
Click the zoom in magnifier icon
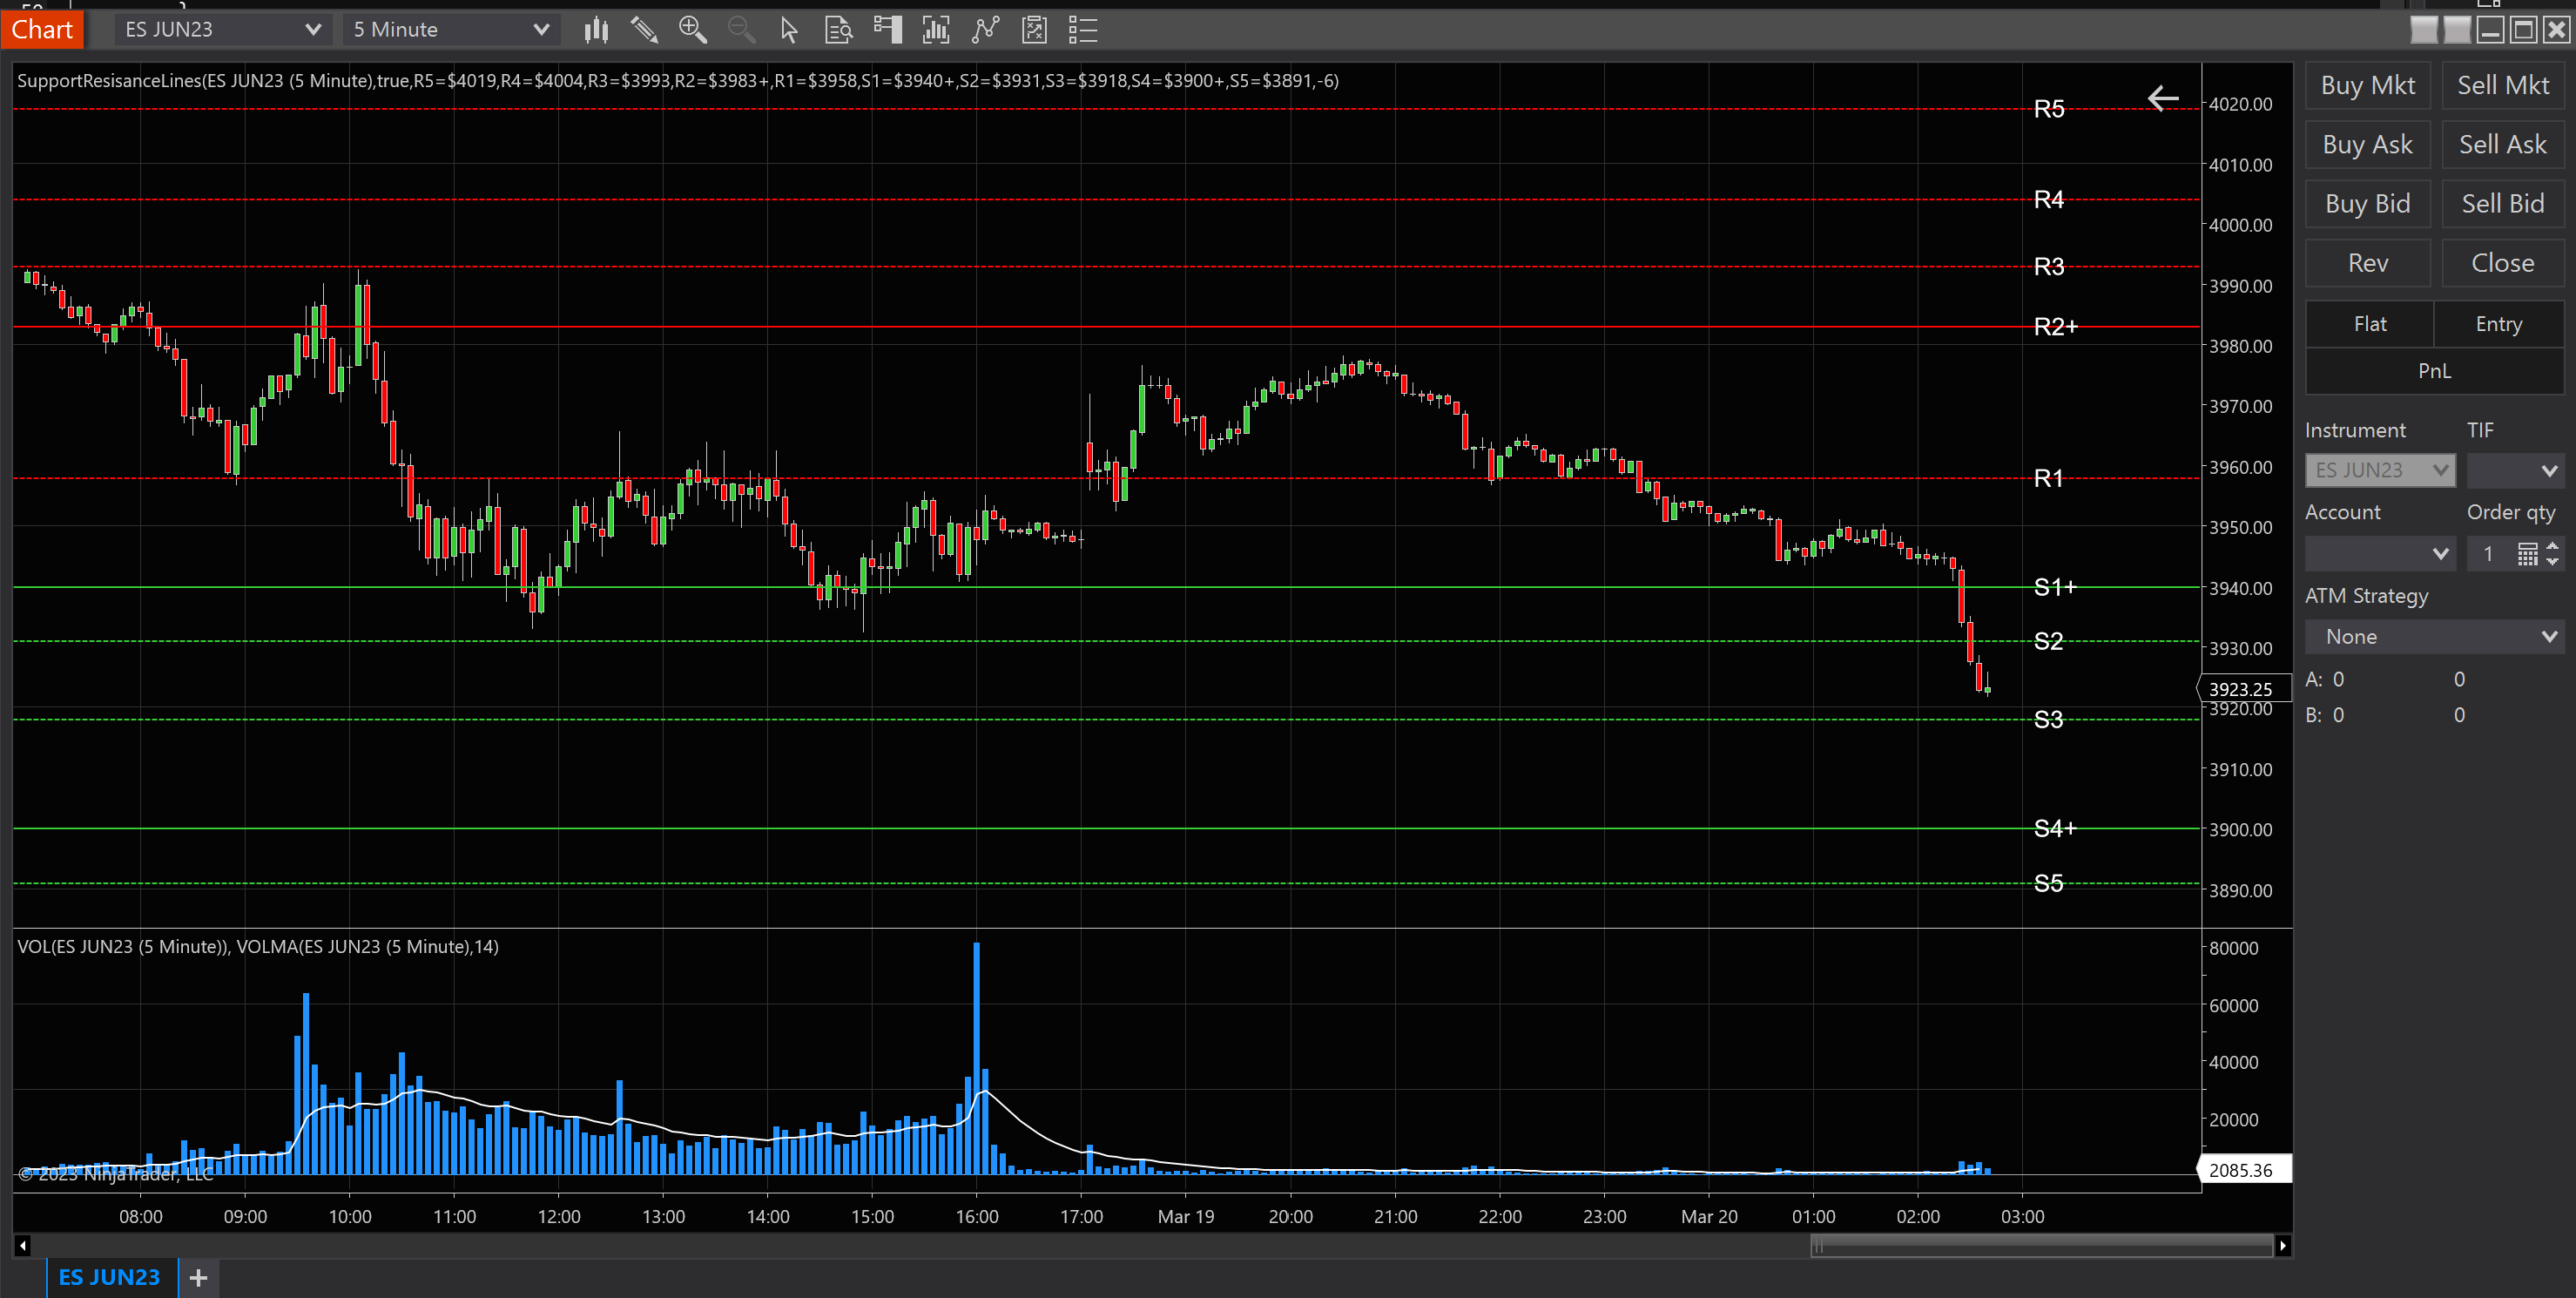pyautogui.click(x=692, y=30)
